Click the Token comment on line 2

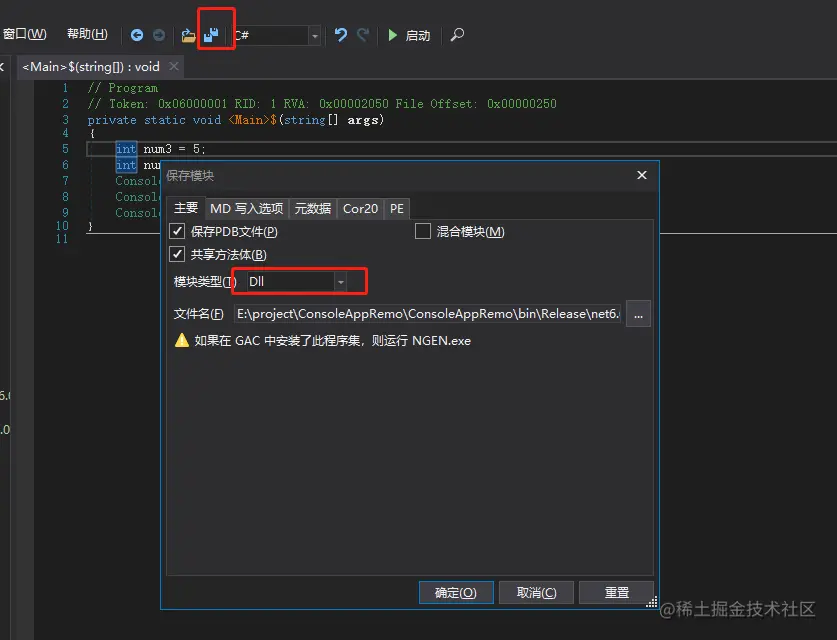(322, 104)
